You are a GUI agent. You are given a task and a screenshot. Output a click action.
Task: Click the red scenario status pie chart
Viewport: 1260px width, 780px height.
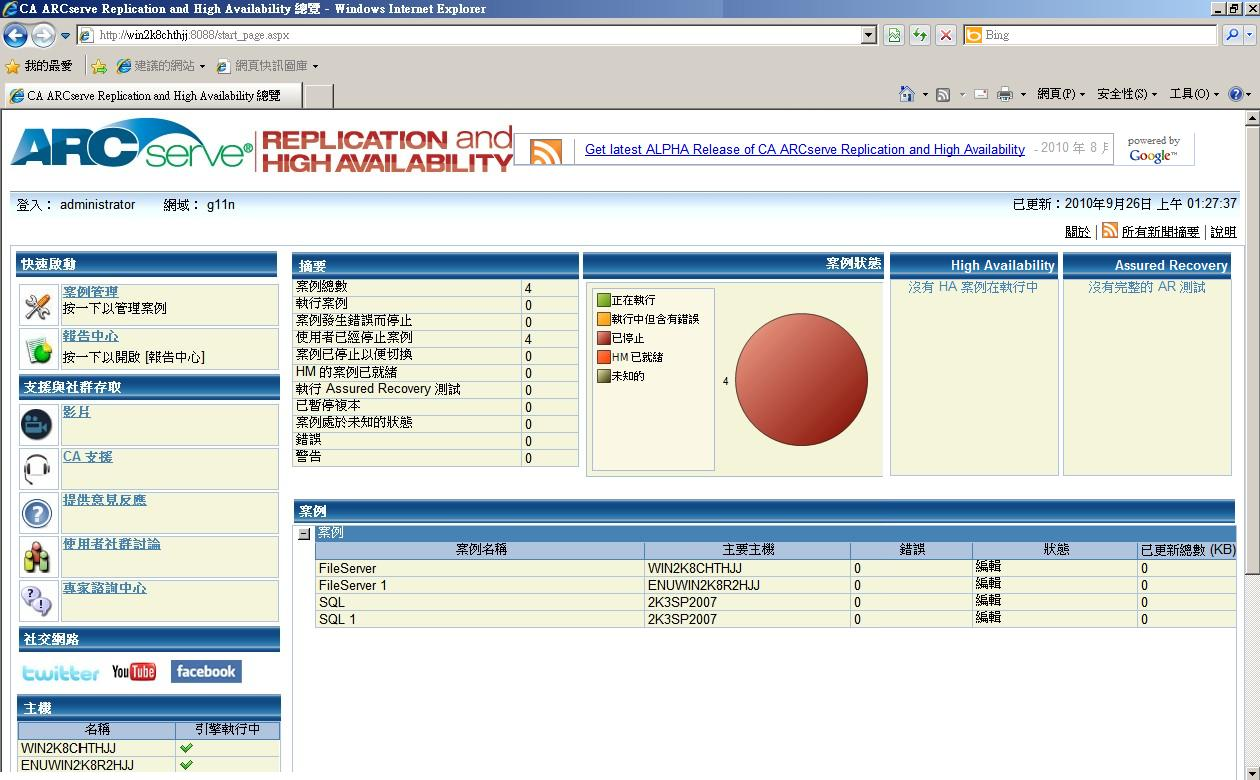coord(801,380)
